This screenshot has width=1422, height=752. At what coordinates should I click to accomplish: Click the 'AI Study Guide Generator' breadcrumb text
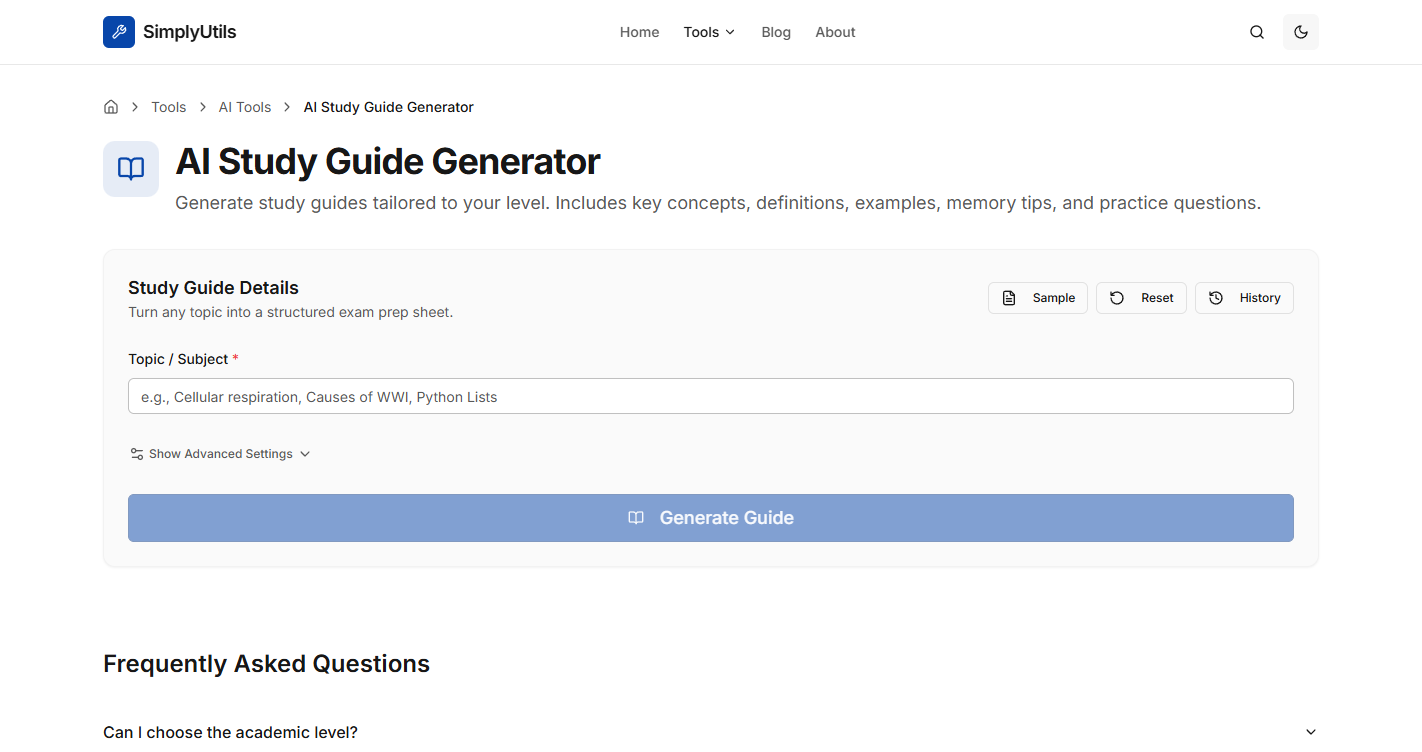[x=389, y=107]
